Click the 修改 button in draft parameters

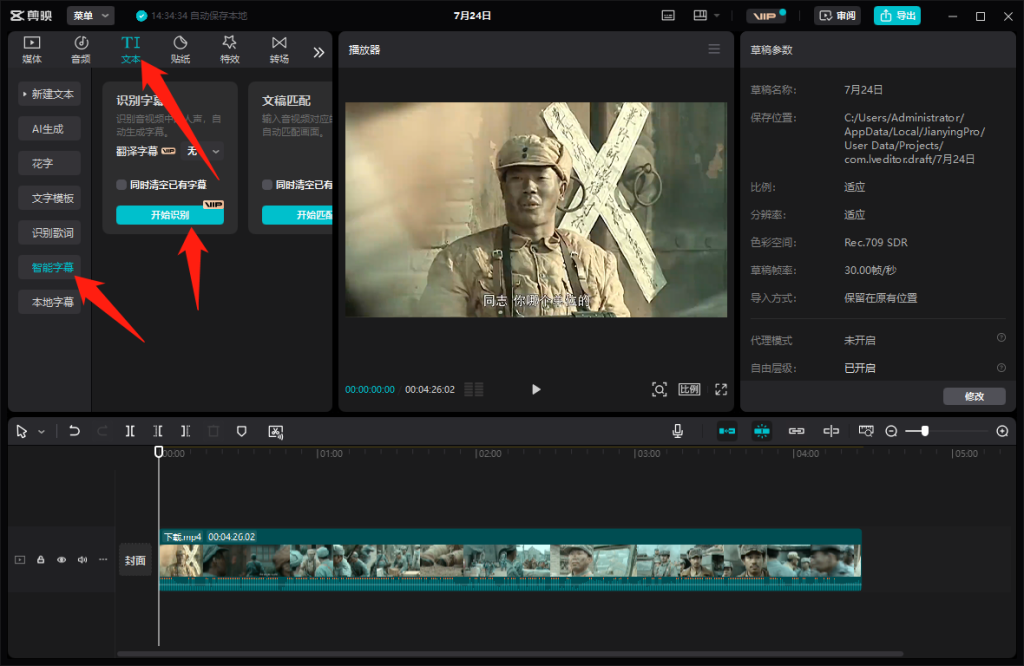[974, 396]
